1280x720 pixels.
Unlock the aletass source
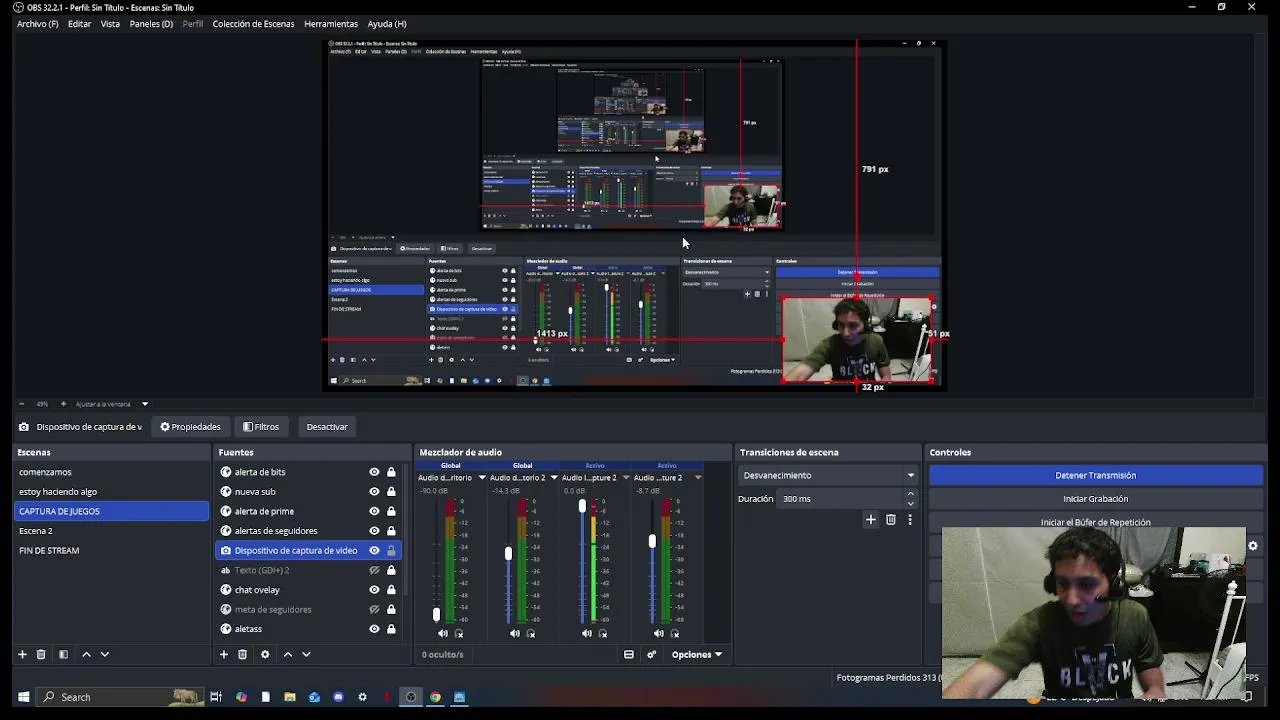pos(391,629)
